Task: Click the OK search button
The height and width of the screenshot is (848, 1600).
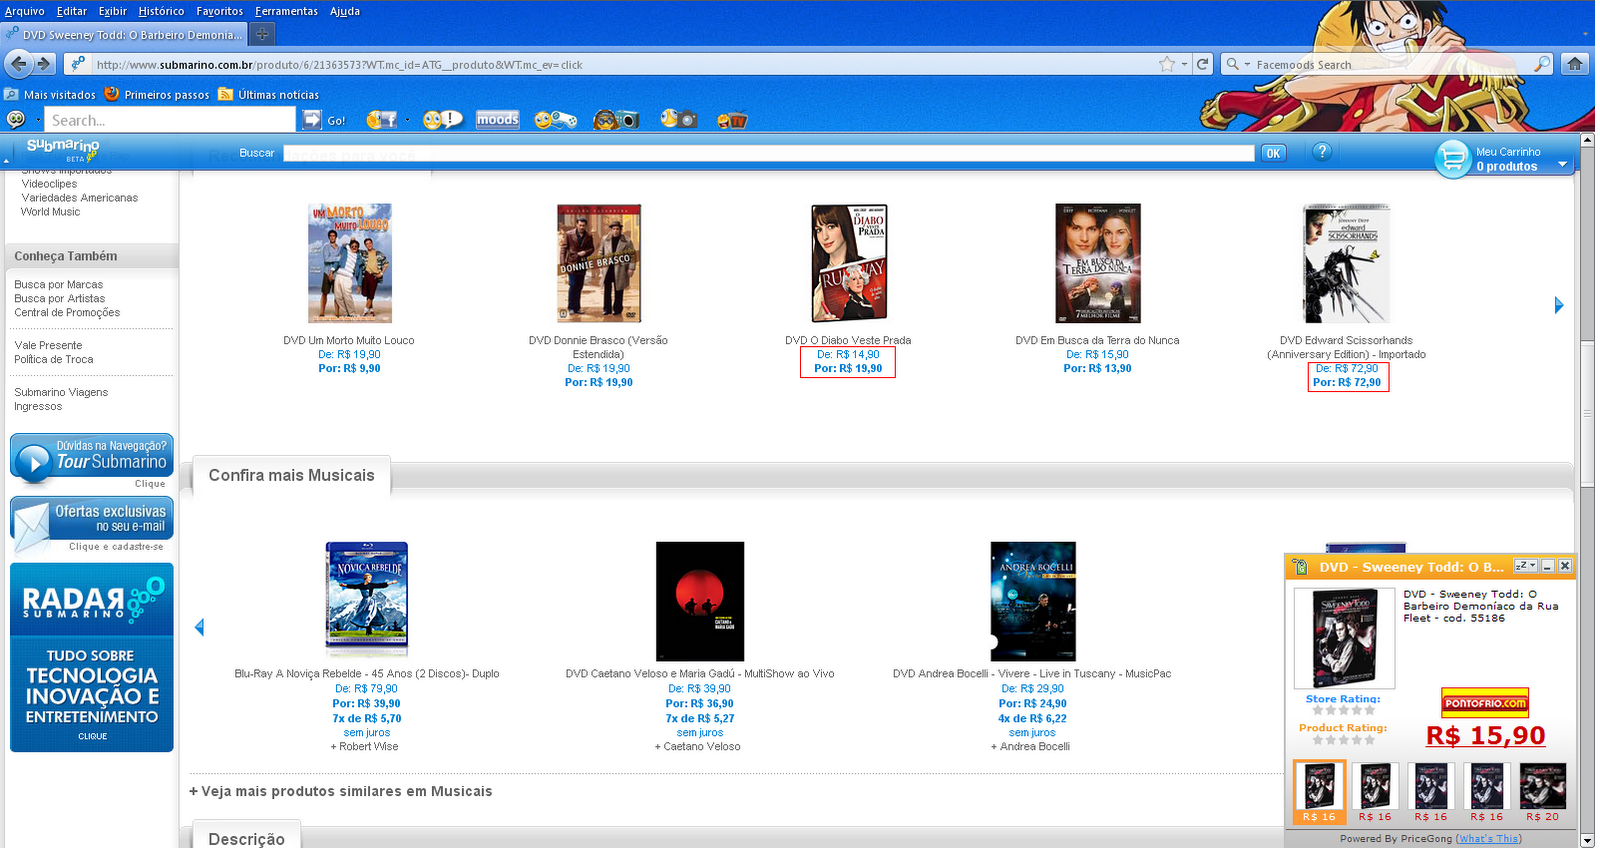Action: click(1273, 153)
